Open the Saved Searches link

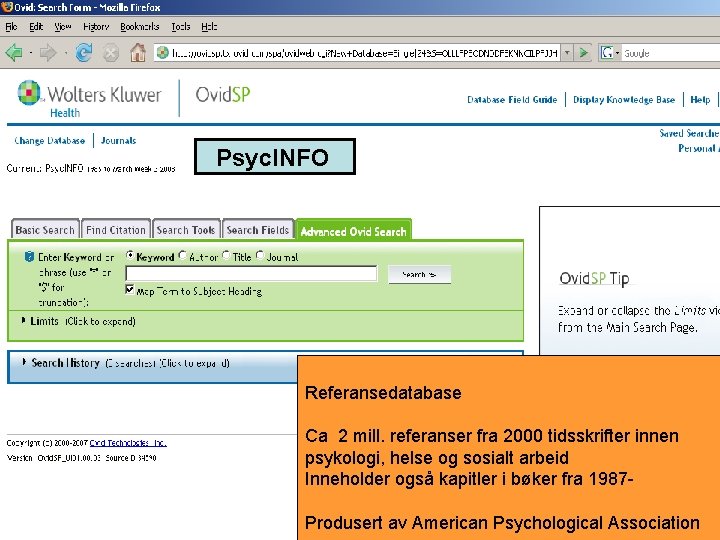[689, 133]
